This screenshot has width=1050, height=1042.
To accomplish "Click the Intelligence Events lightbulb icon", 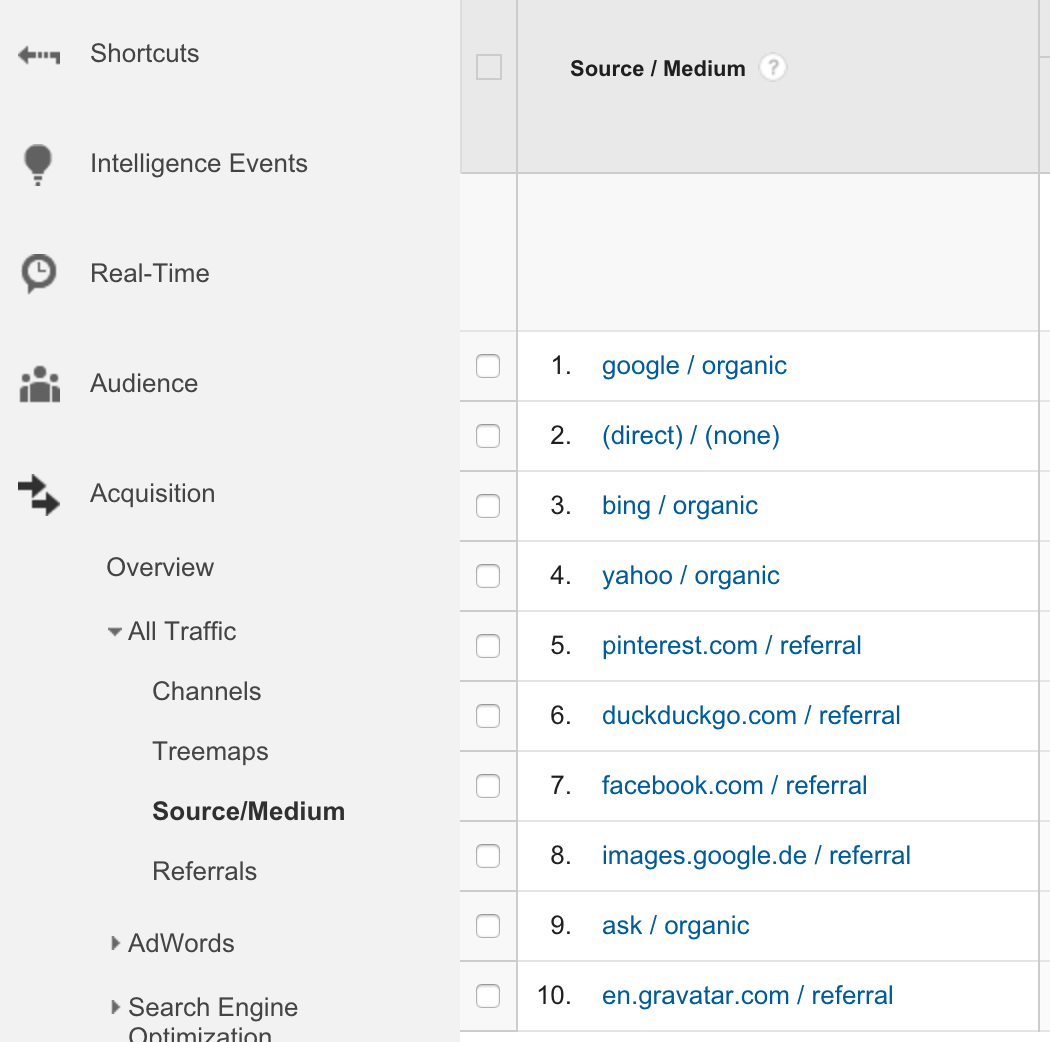I will tap(38, 165).
